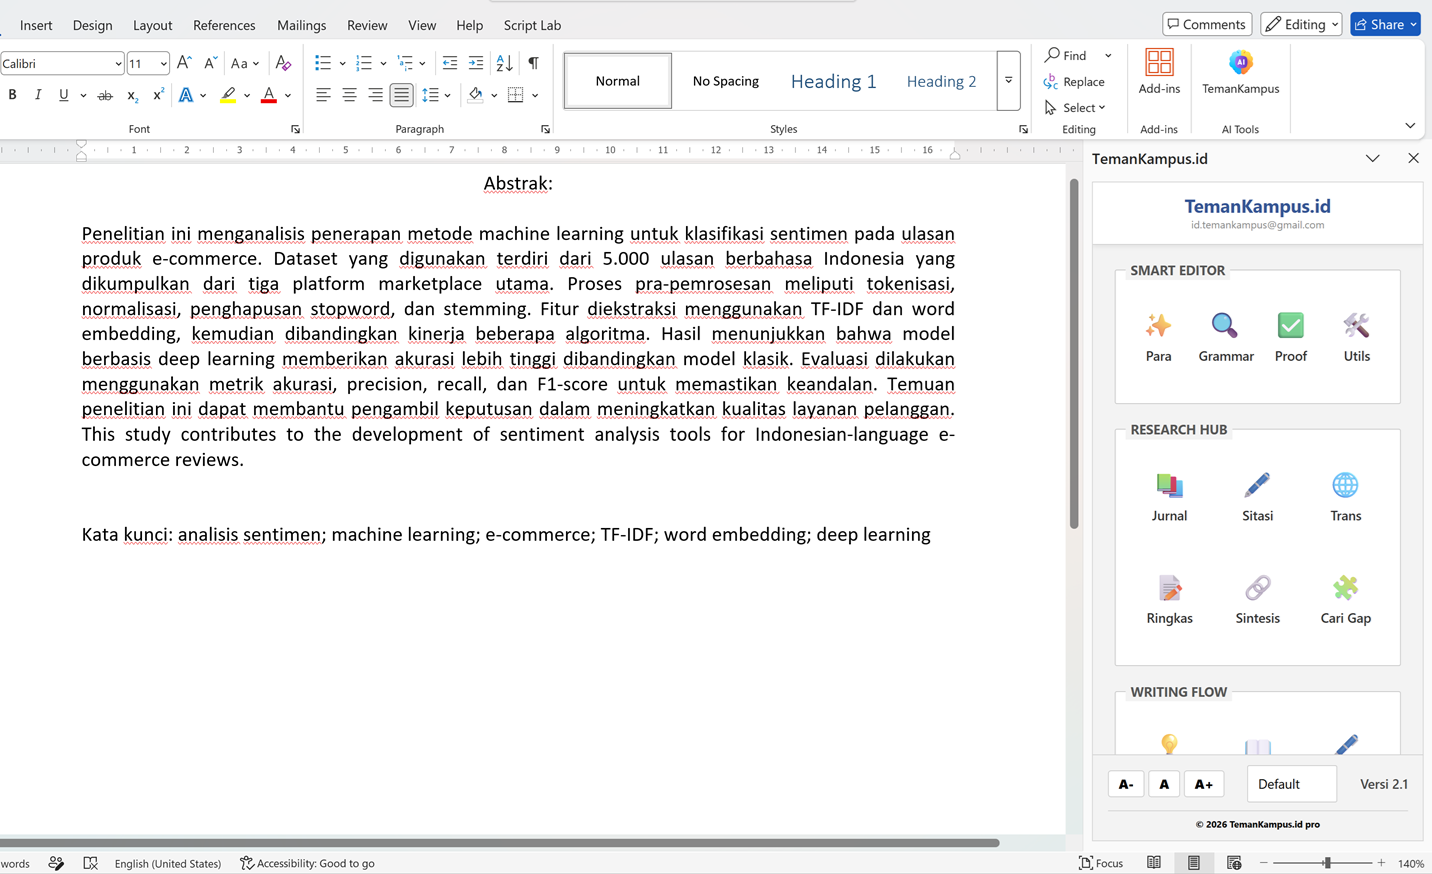The image size is (1432, 874).
Task: Click the A+ enlarge text button
Action: pyautogui.click(x=1204, y=784)
